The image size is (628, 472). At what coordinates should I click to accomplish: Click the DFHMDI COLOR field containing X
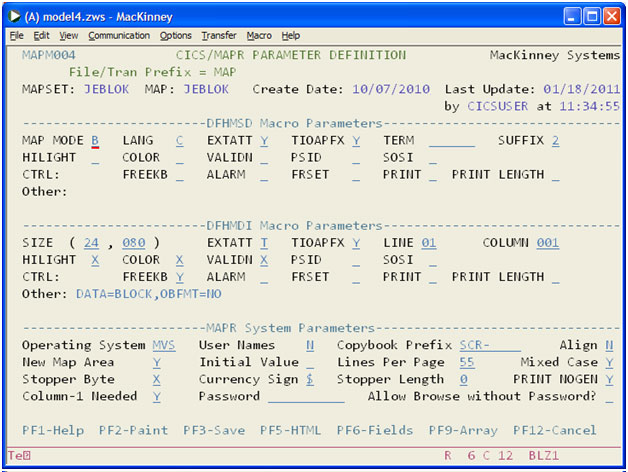pyautogui.click(x=179, y=260)
